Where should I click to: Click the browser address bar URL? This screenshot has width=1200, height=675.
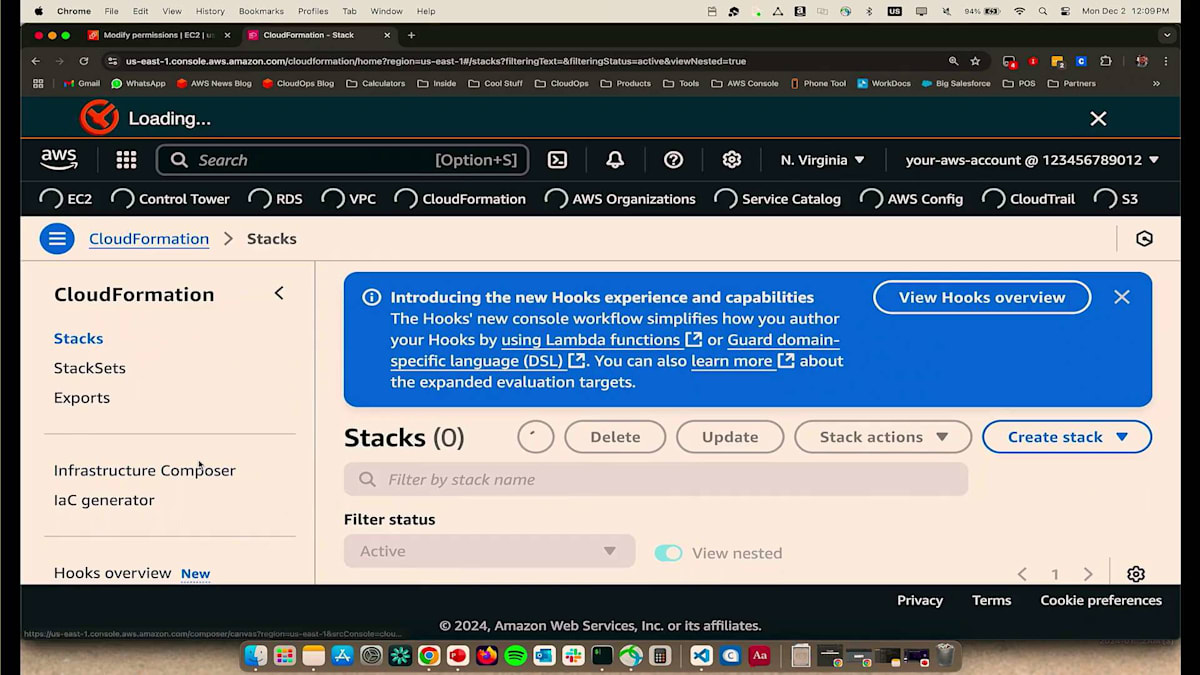point(436,61)
